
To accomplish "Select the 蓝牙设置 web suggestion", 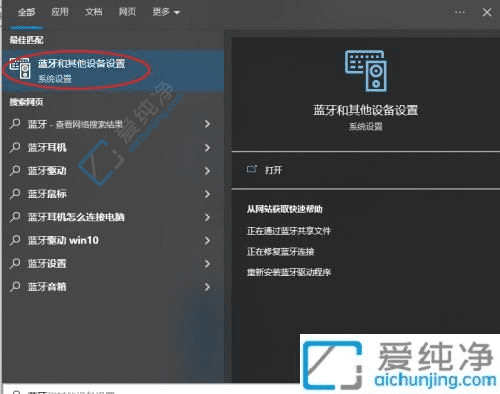I will tap(113, 264).
